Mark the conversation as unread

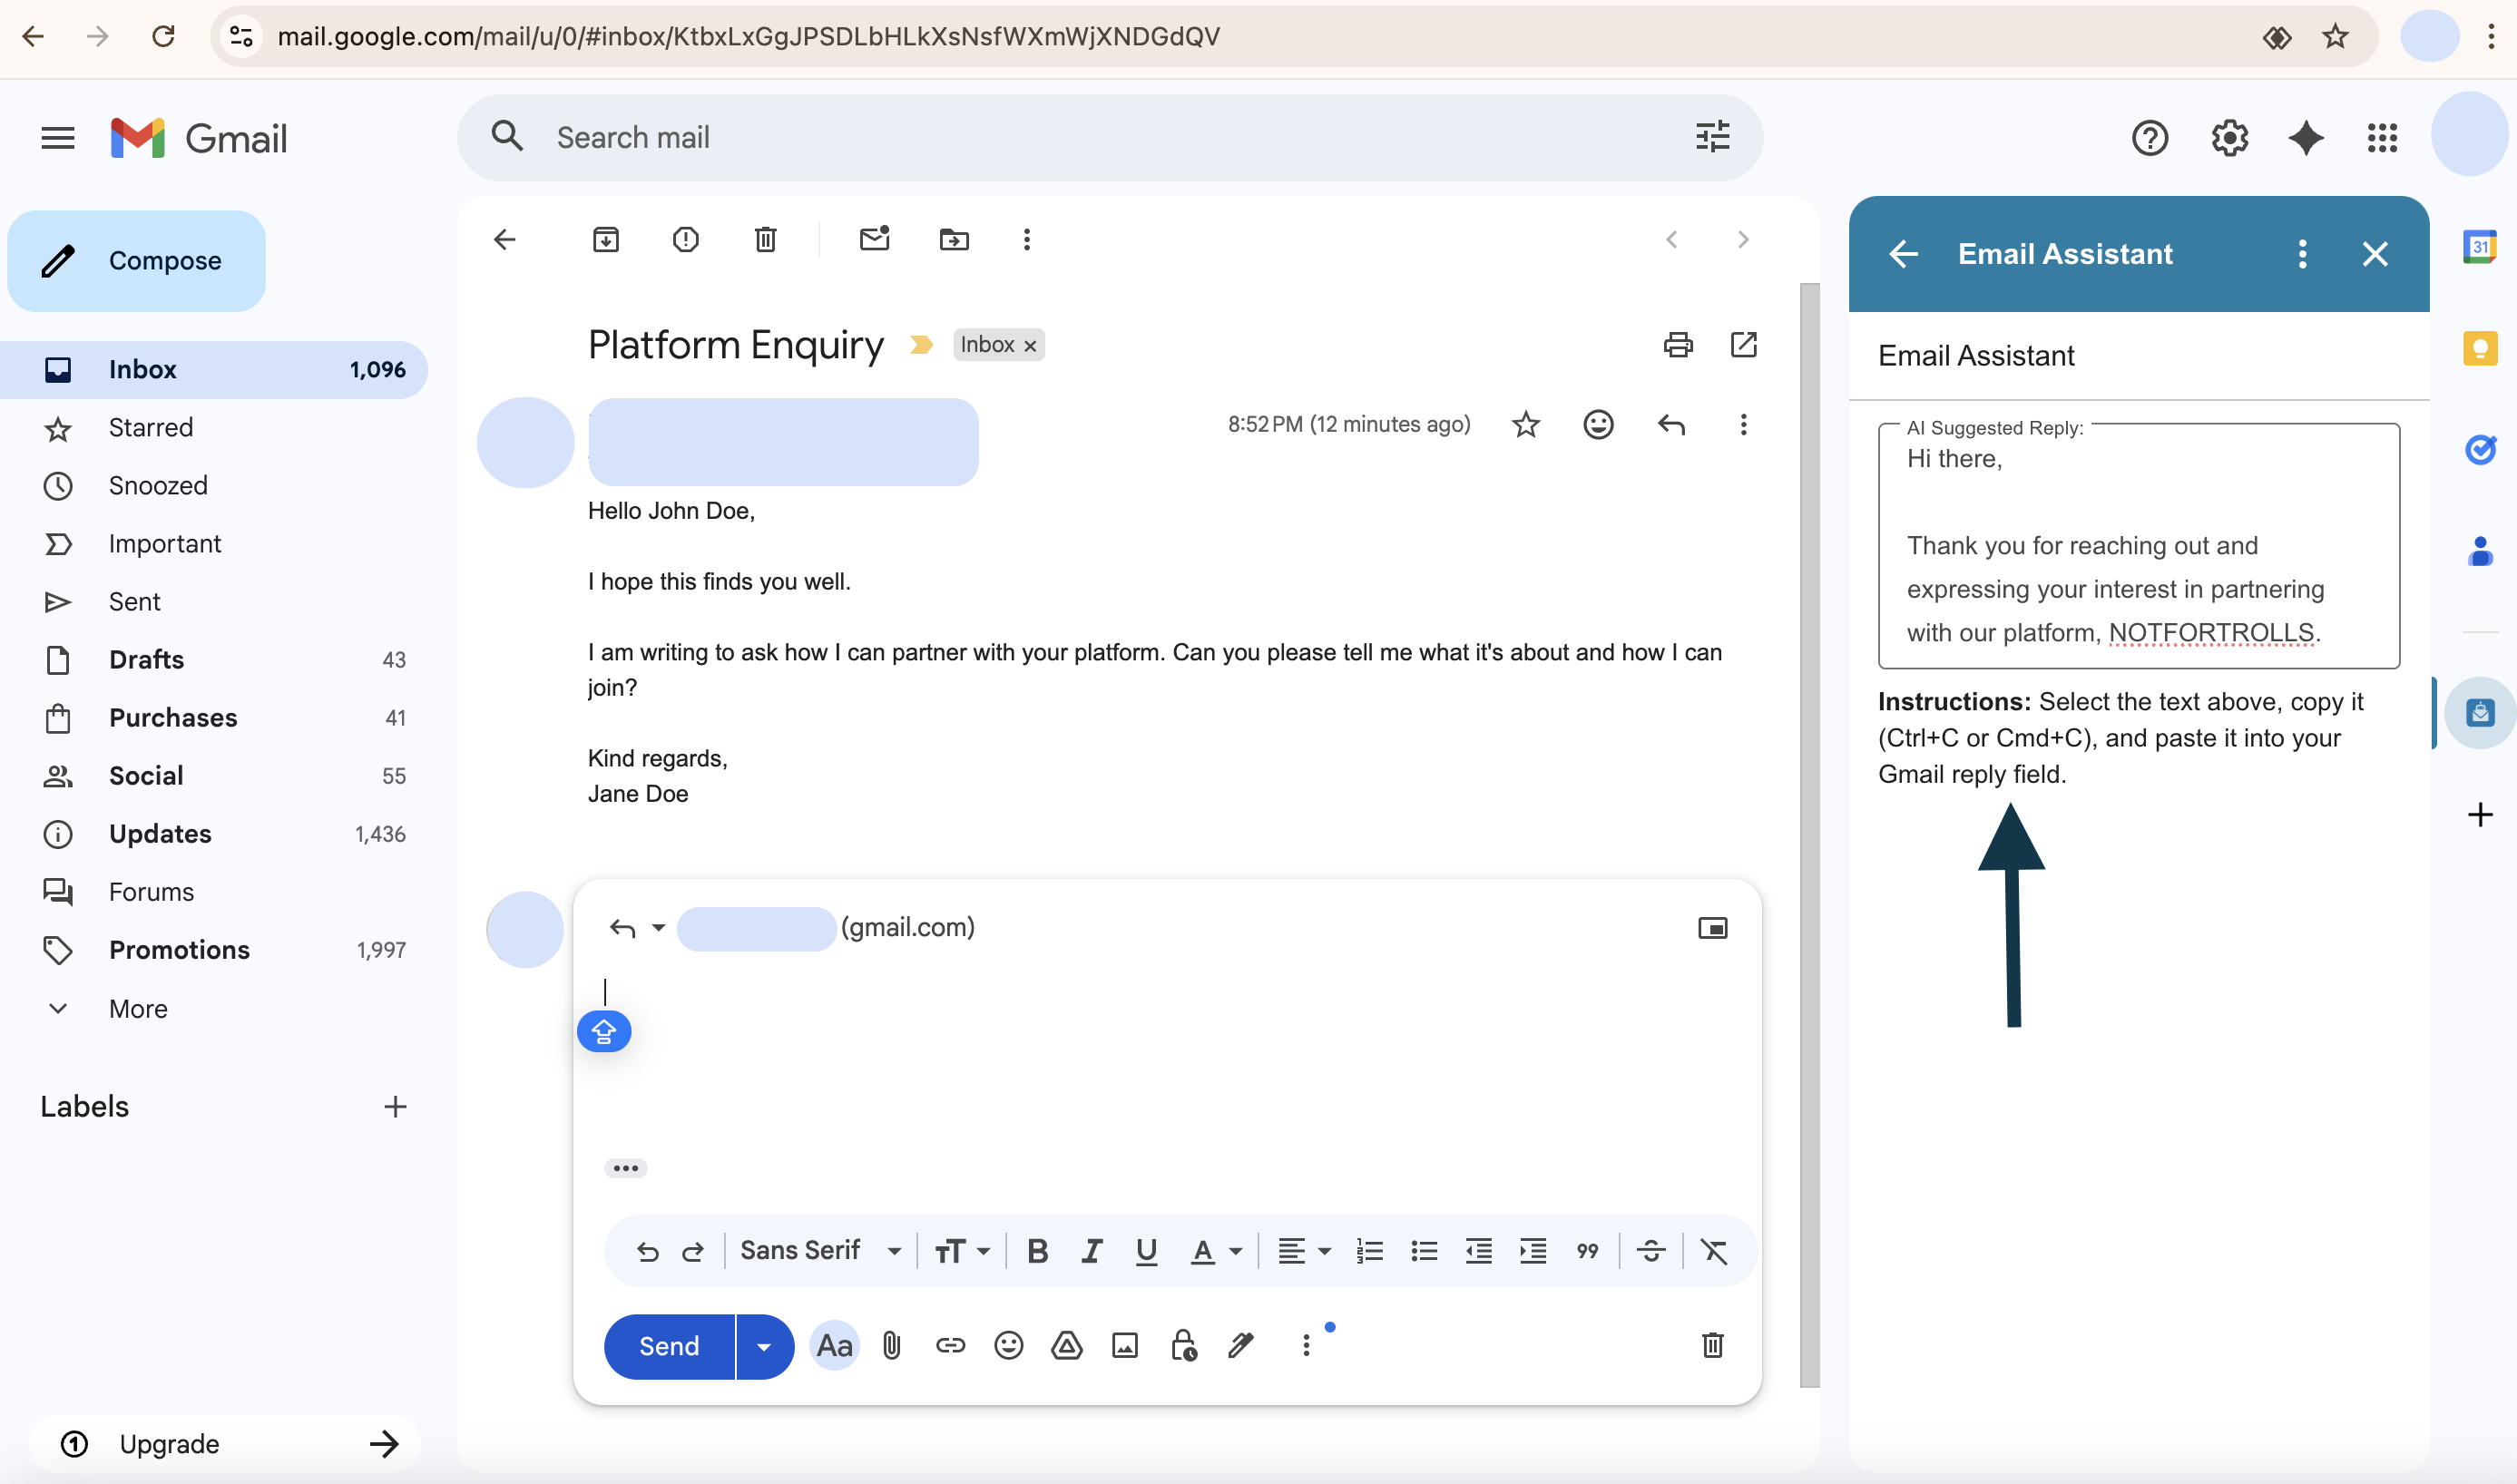point(875,239)
